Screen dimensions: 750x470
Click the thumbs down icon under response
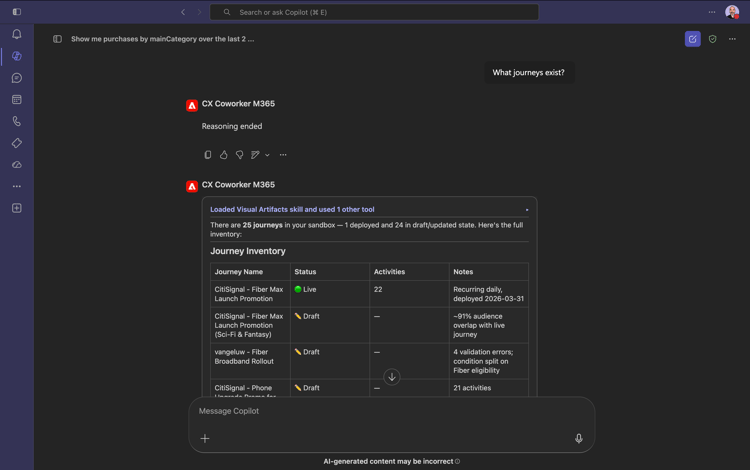point(239,154)
